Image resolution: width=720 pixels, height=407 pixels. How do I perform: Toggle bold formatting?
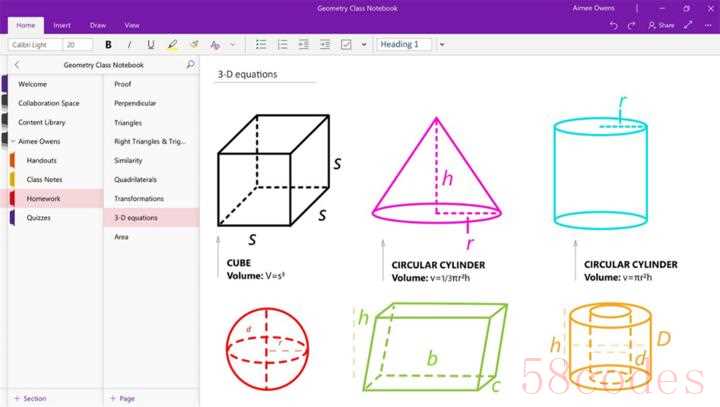tap(108, 45)
